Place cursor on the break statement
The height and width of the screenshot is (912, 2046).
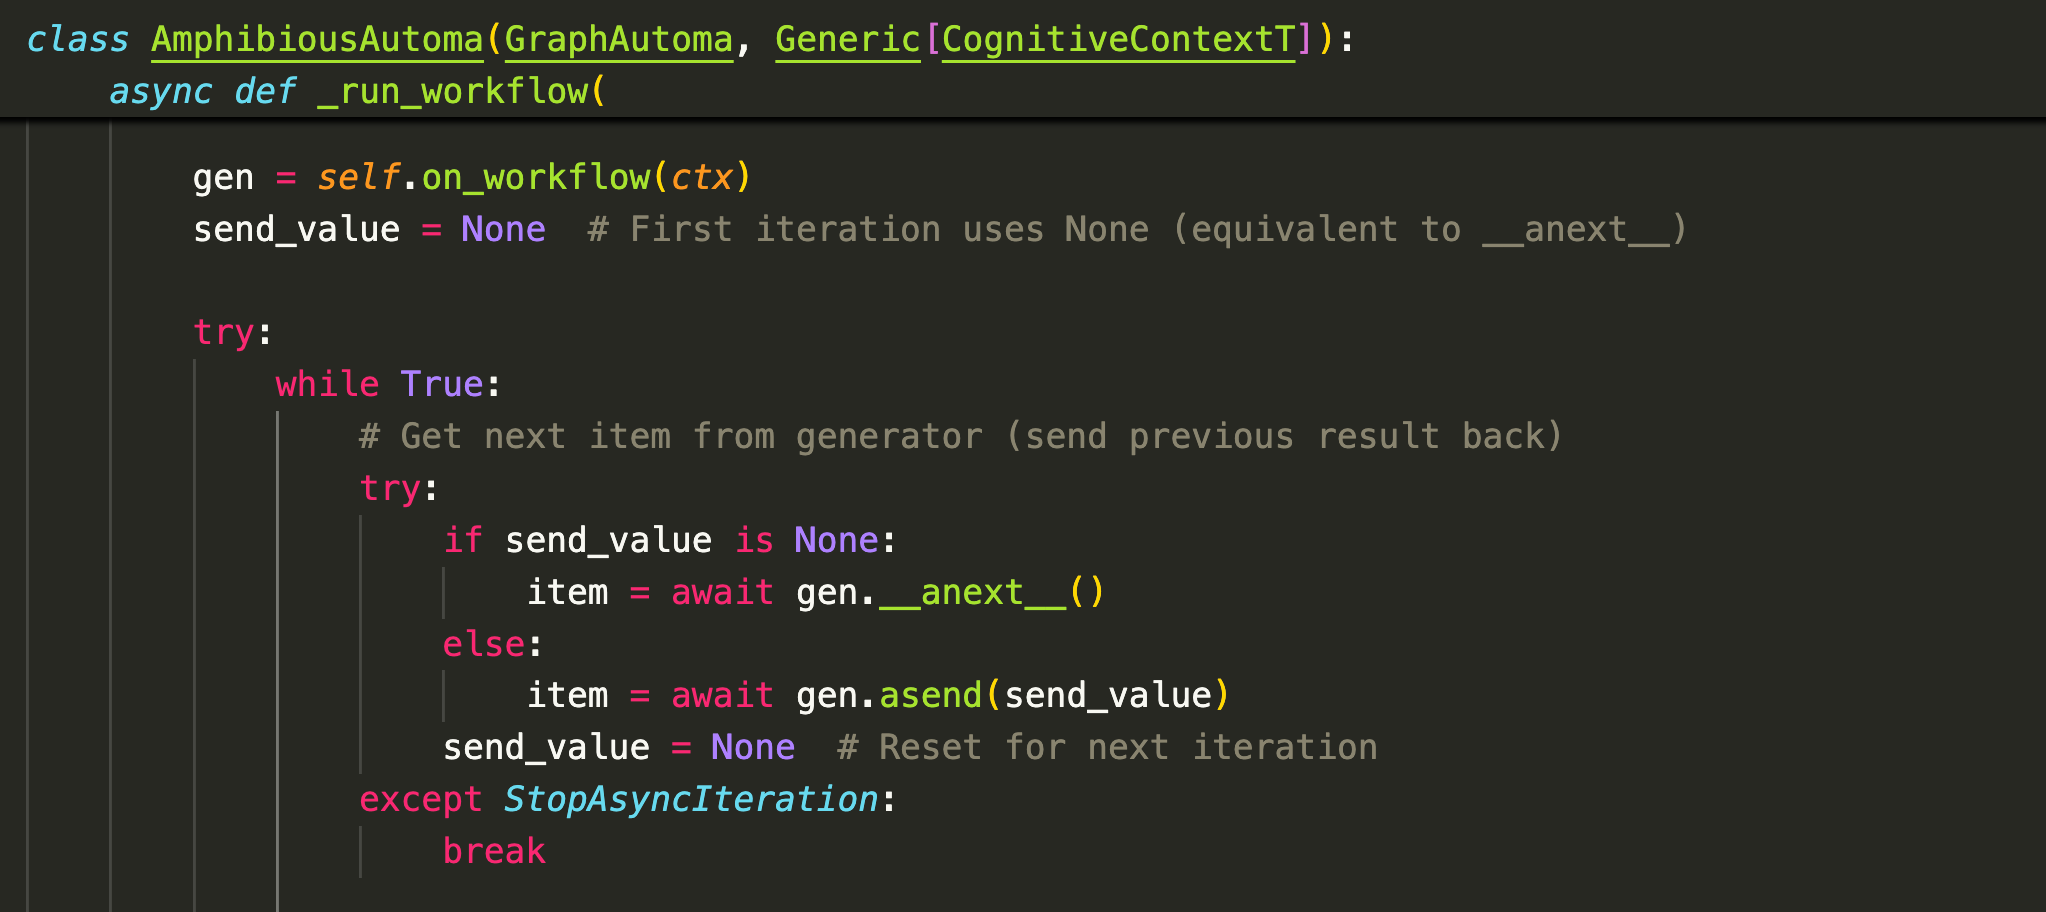point(494,852)
